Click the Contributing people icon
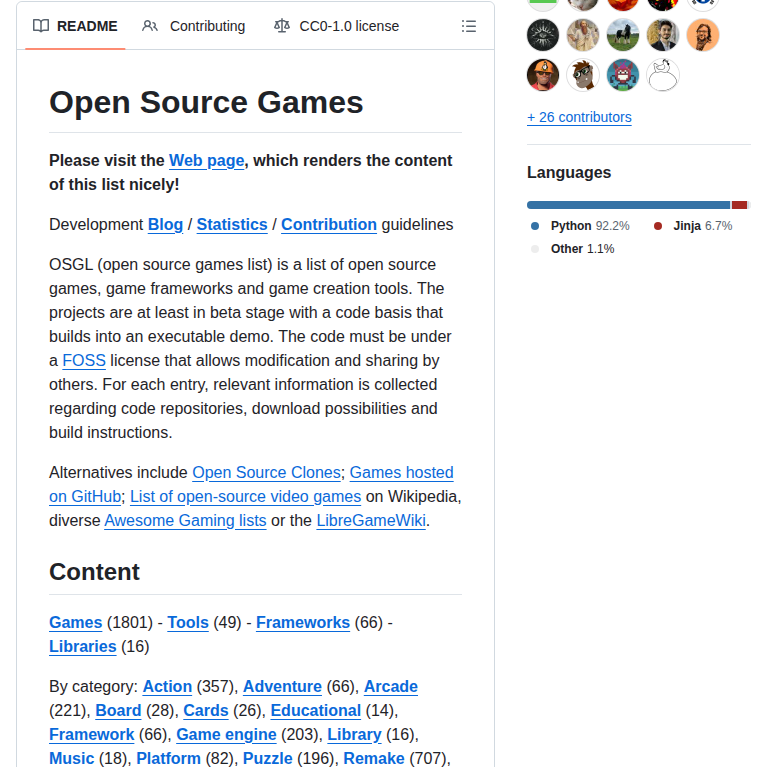The height and width of the screenshot is (767, 775). click(x=150, y=26)
